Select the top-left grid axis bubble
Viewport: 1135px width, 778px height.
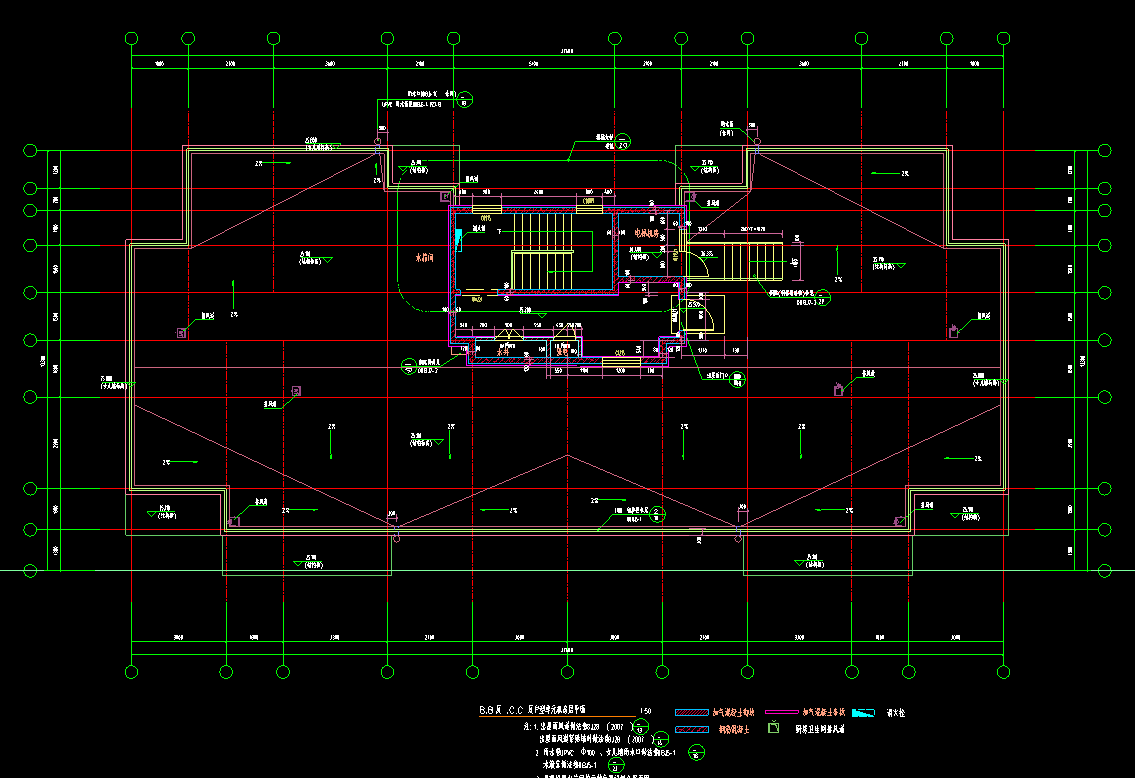131,38
